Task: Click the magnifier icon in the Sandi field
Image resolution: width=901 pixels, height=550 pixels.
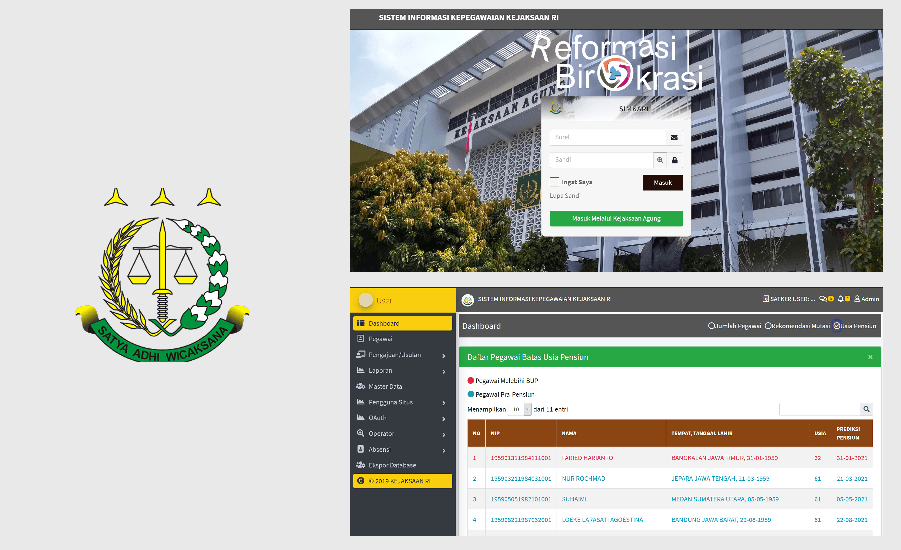Action: 660,160
